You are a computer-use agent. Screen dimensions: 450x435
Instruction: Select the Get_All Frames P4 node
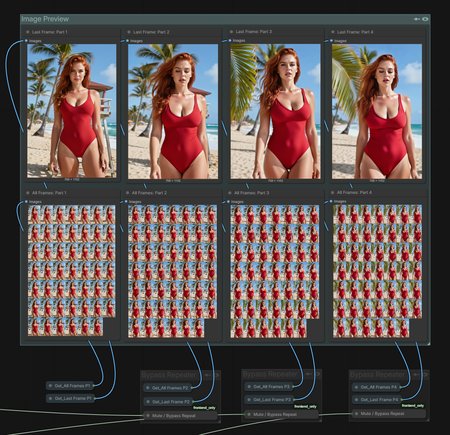coord(377,387)
